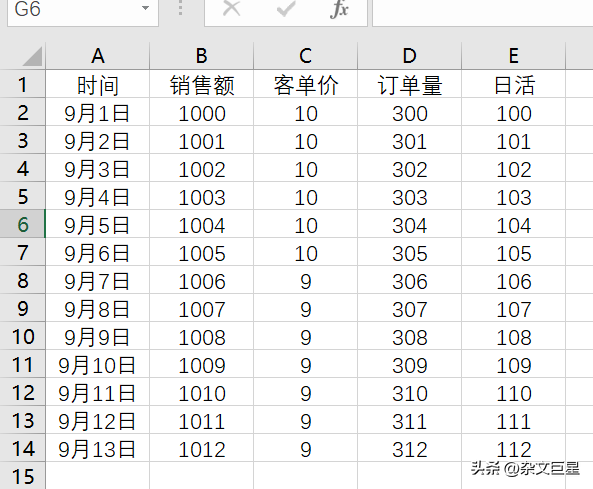Select the cell with 109
This screenshot has height=489, width=593.
click(514, 364)
